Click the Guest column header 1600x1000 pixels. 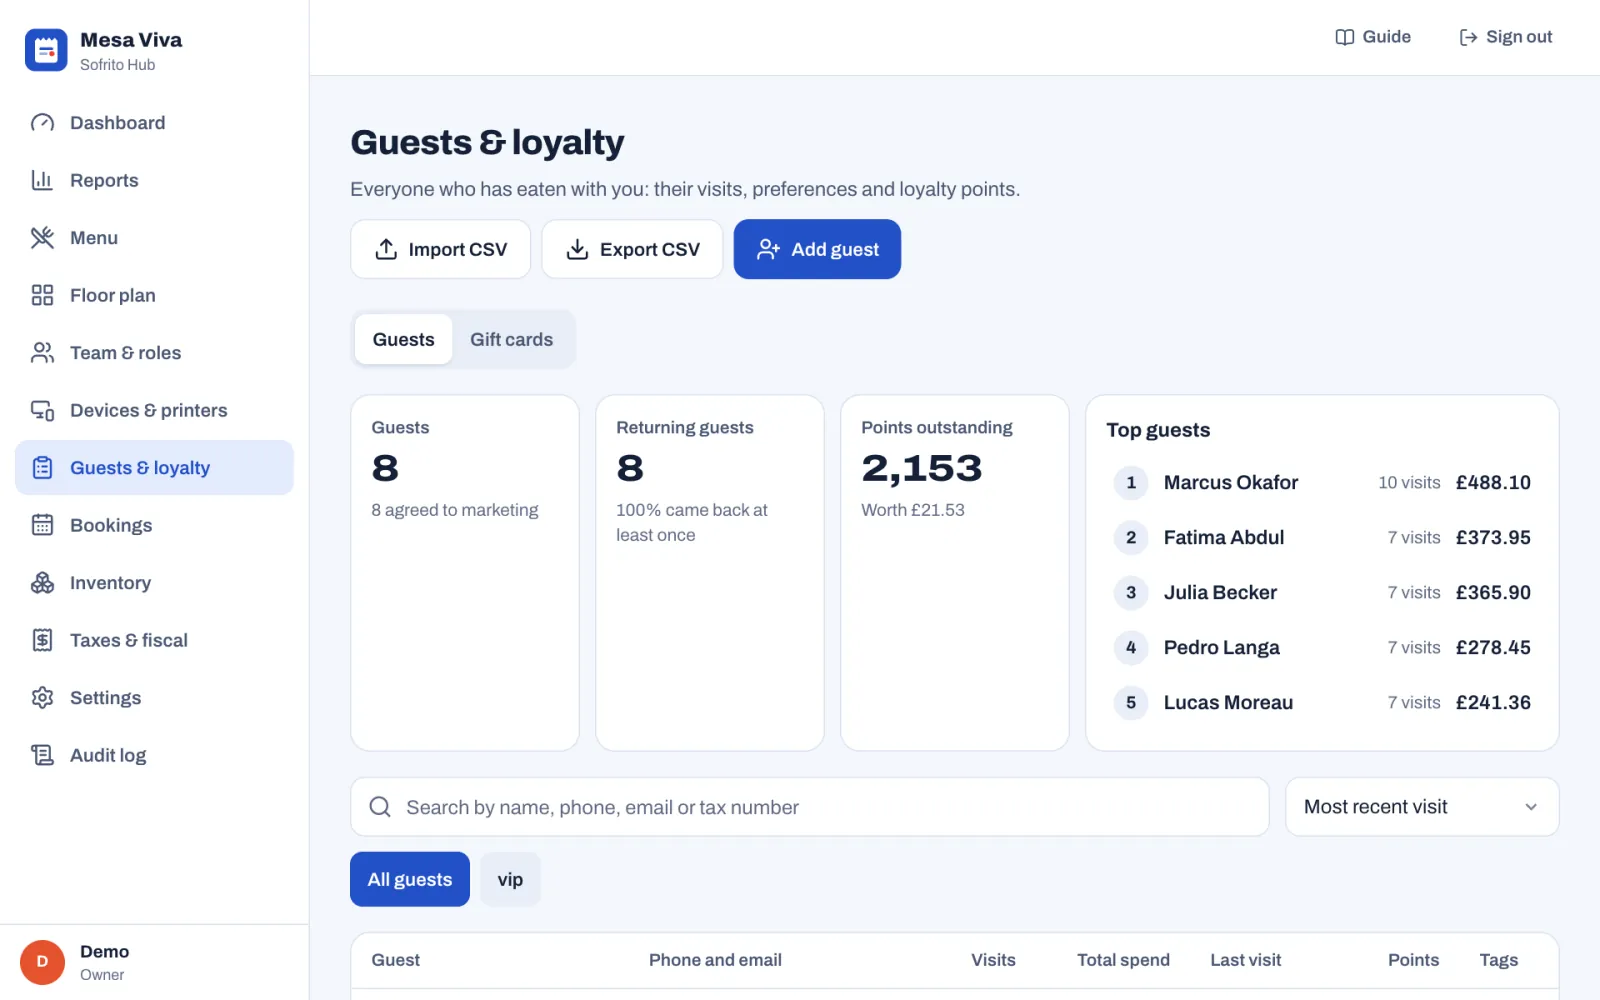(x=396, y=960)
